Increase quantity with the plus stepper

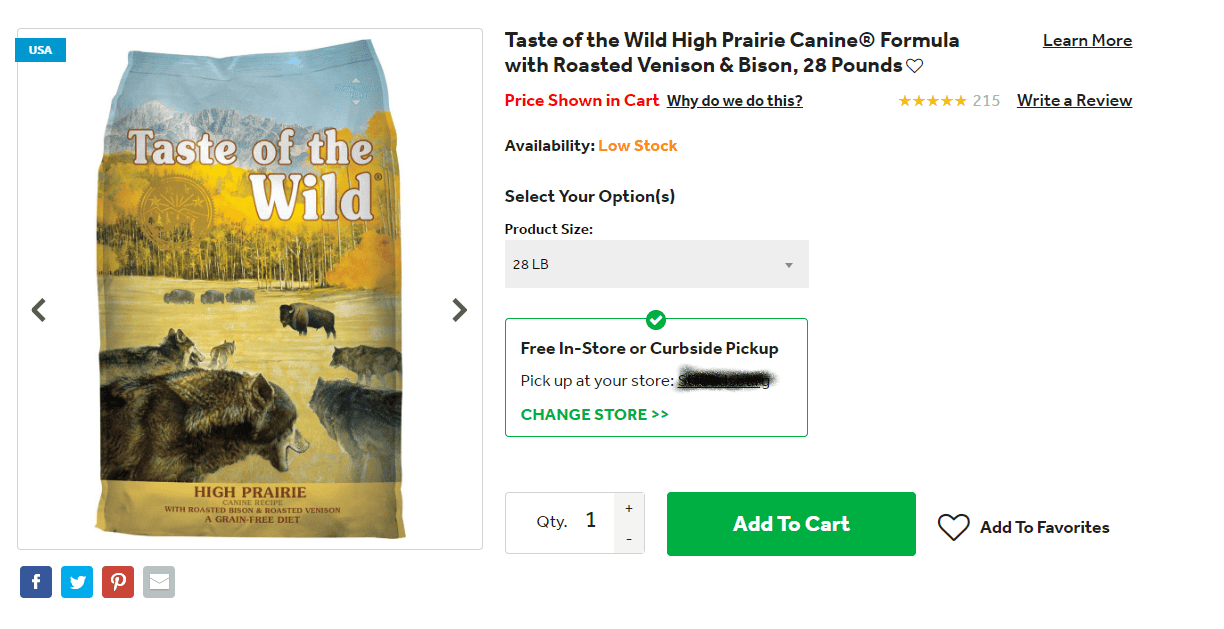(629, 508)
